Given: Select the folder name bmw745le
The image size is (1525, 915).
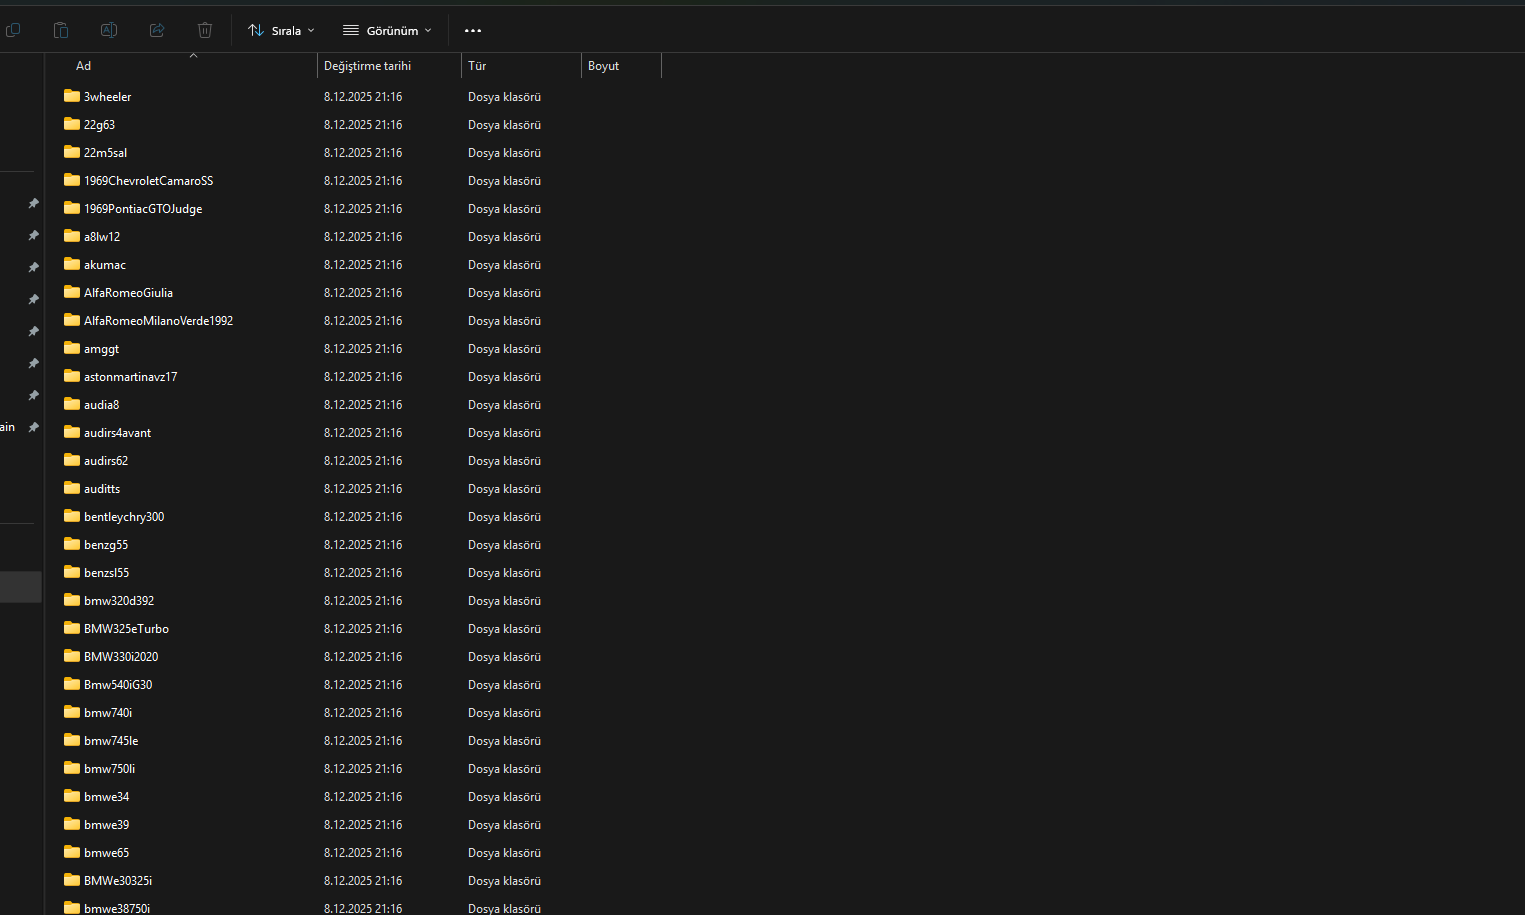Looking at the screenshot, I should [x=111, y=741].
